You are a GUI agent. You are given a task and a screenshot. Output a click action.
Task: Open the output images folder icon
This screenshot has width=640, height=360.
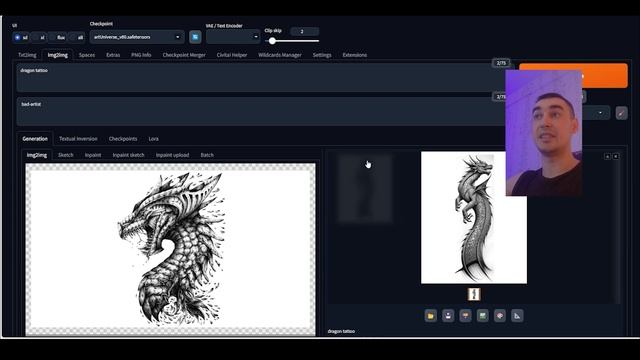coord(431,316)
